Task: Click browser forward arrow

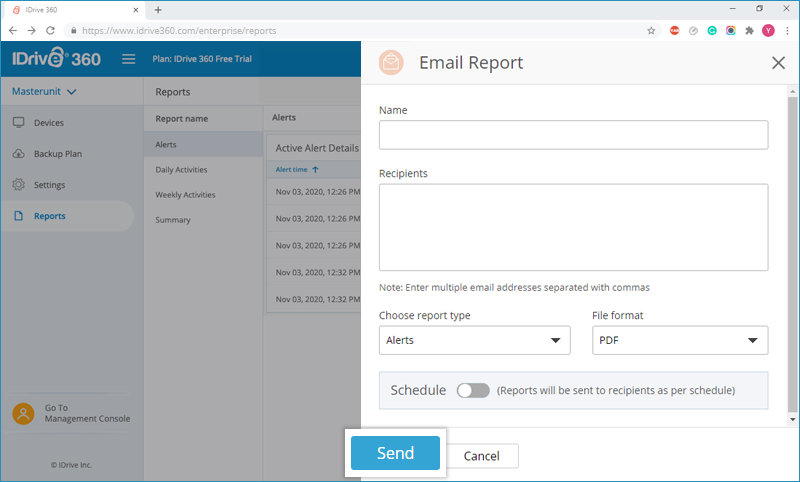Action: [32, 31]
